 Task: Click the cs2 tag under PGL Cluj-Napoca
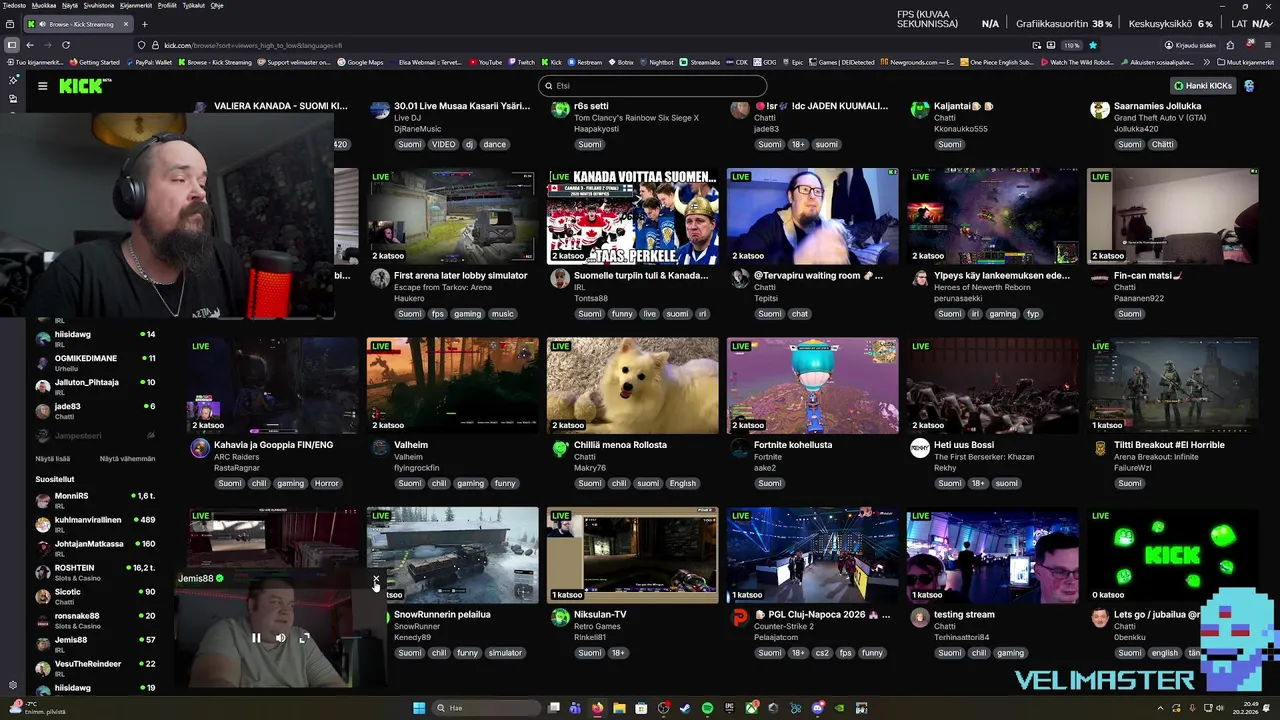(822, 653)
